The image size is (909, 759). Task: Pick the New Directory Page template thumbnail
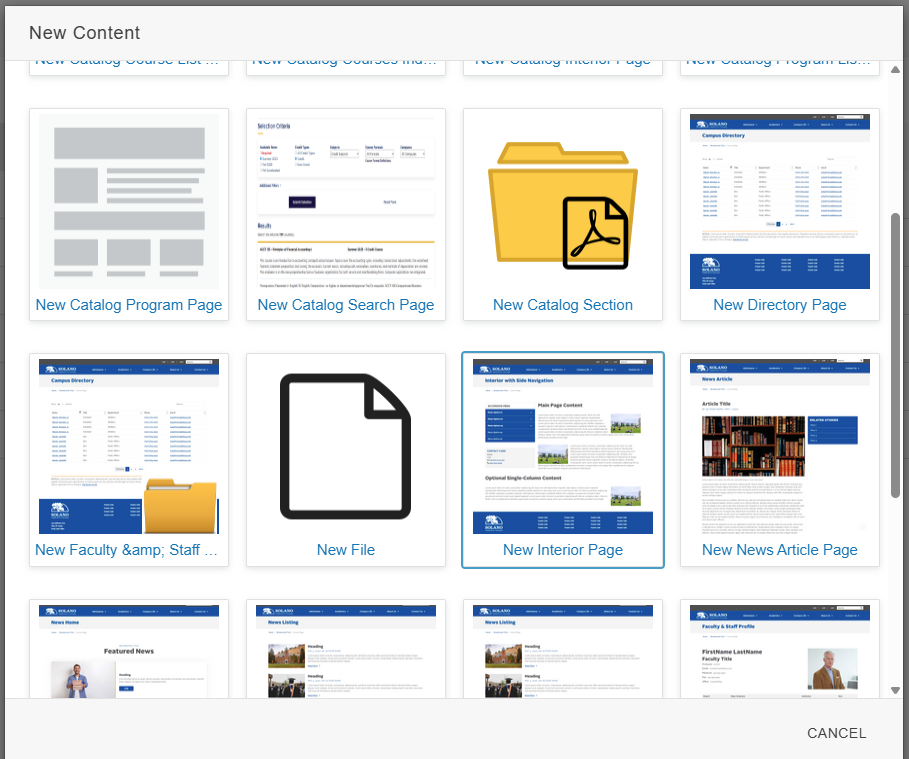point(780,201)
